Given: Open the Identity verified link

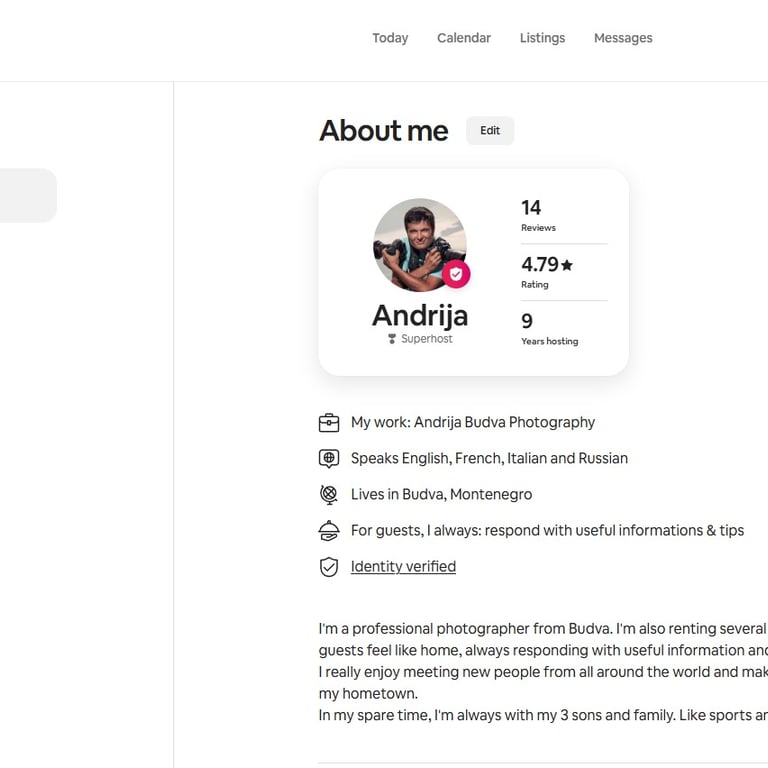Looking at the screenshot, I should click(403, 567).
